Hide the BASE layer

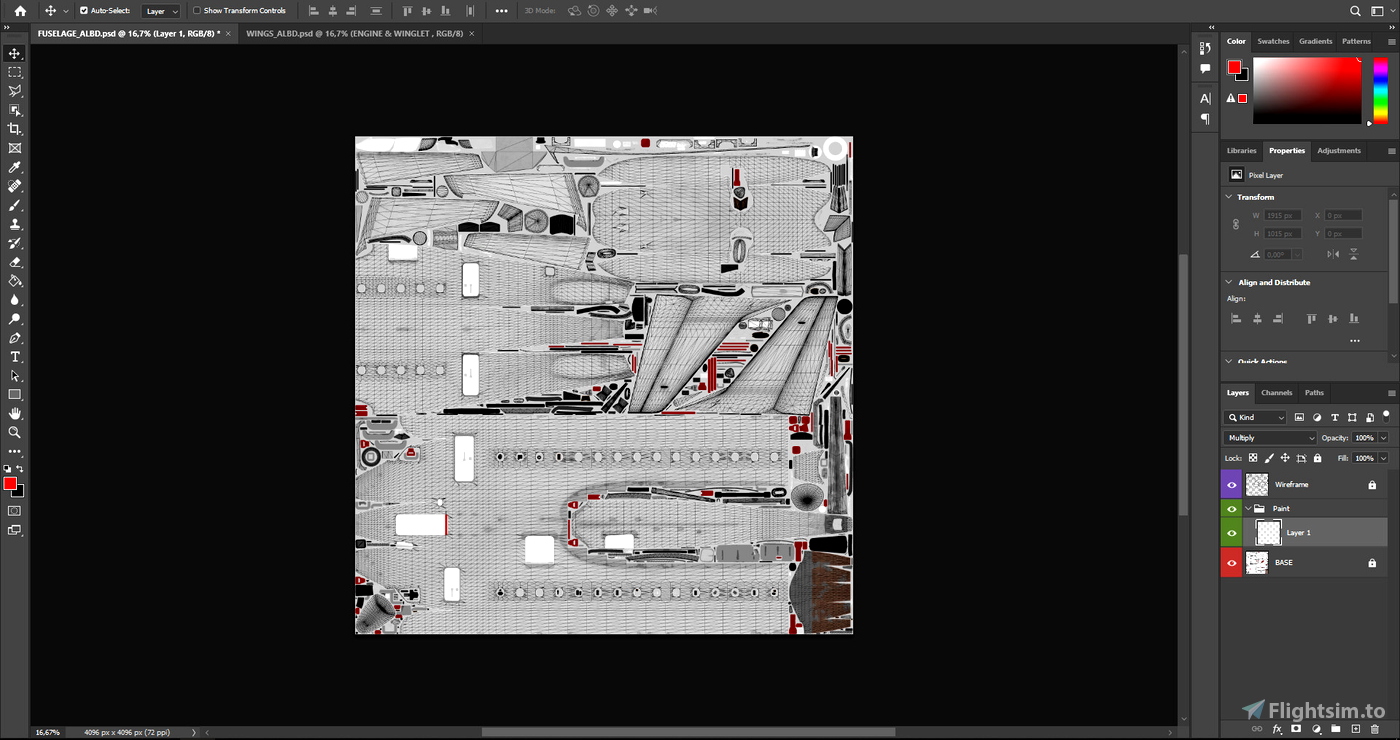click(1231, 563)
